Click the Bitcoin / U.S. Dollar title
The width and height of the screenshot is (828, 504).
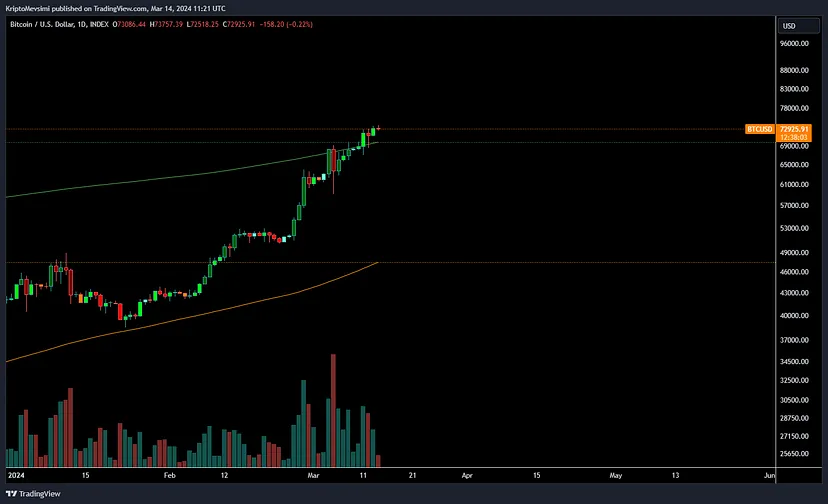(x=42, y=24)
